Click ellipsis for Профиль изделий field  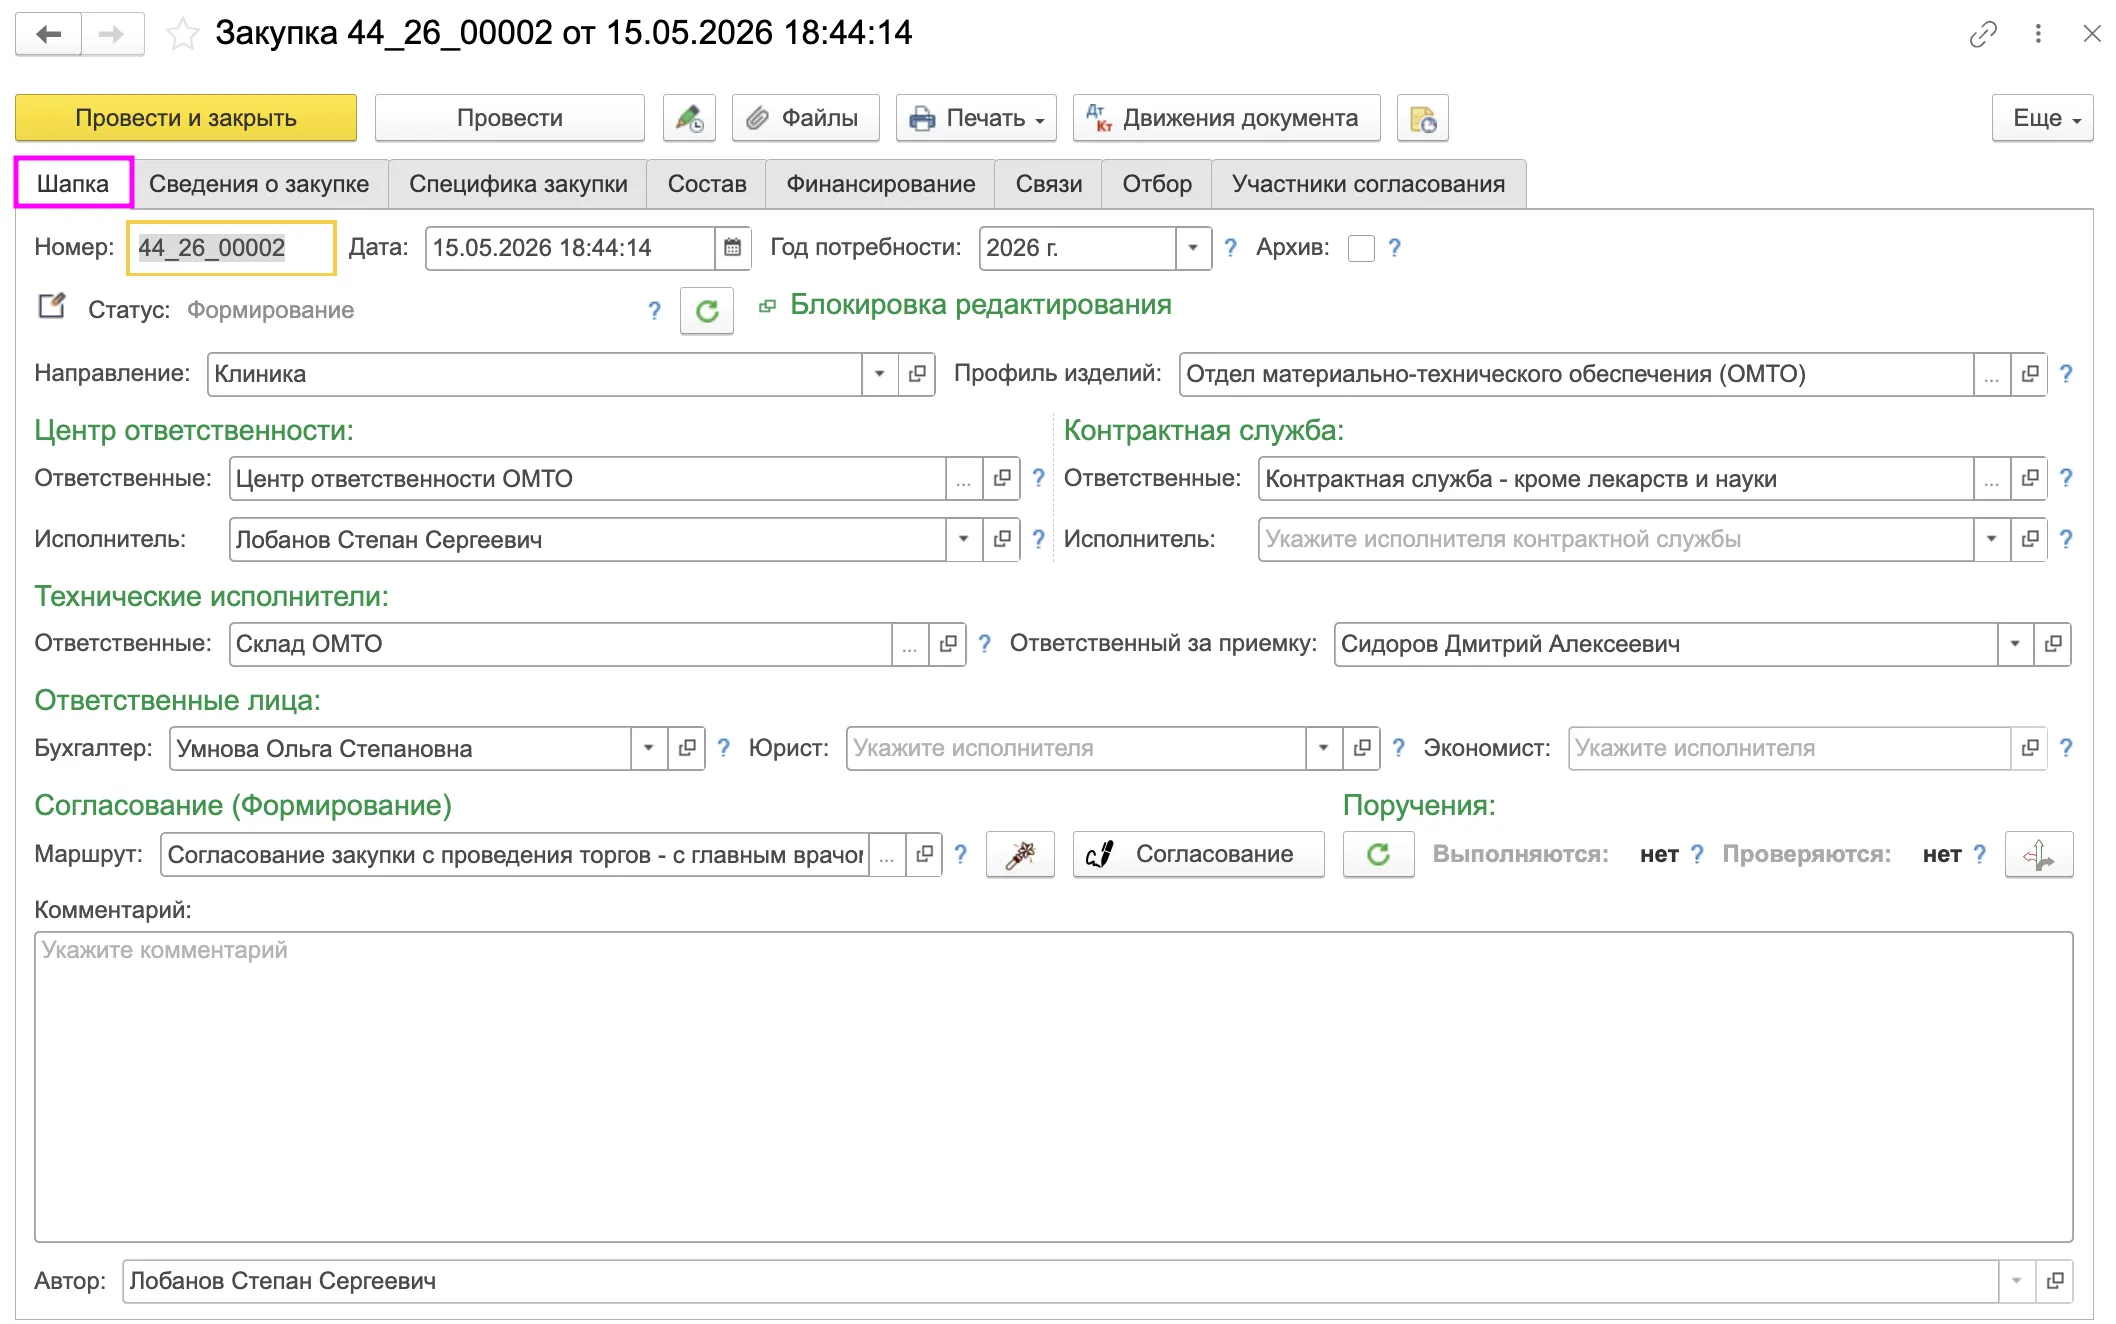[x=1992, y=374]
